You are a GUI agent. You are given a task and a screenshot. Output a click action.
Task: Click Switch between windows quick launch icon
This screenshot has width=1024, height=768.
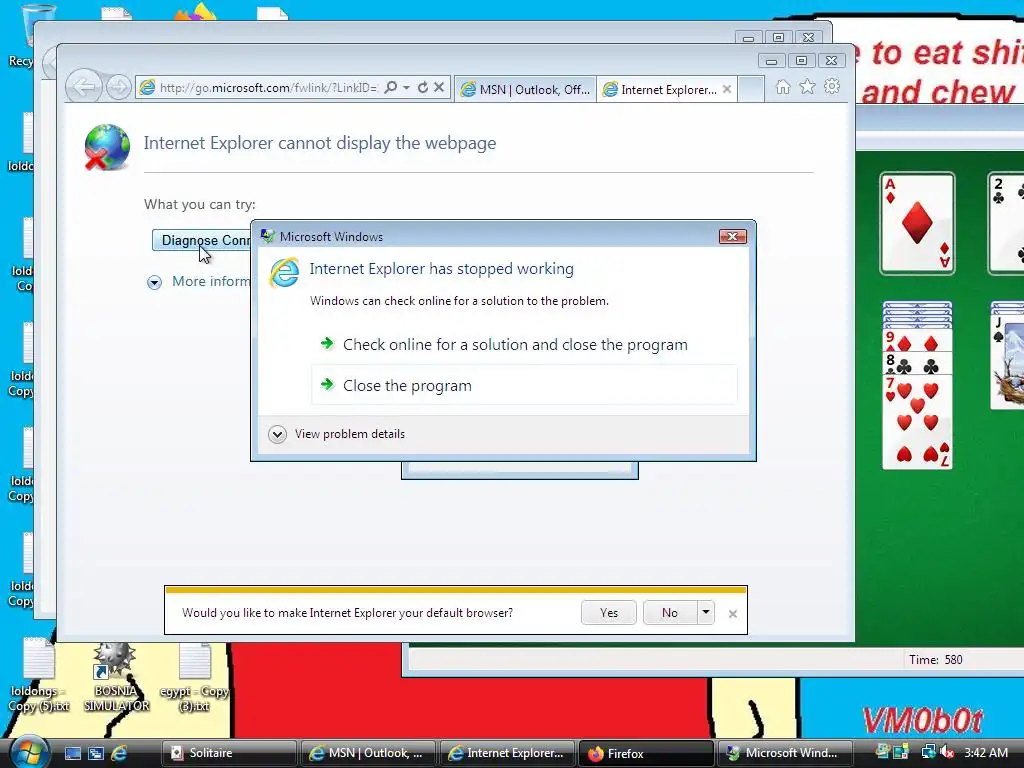96,753
